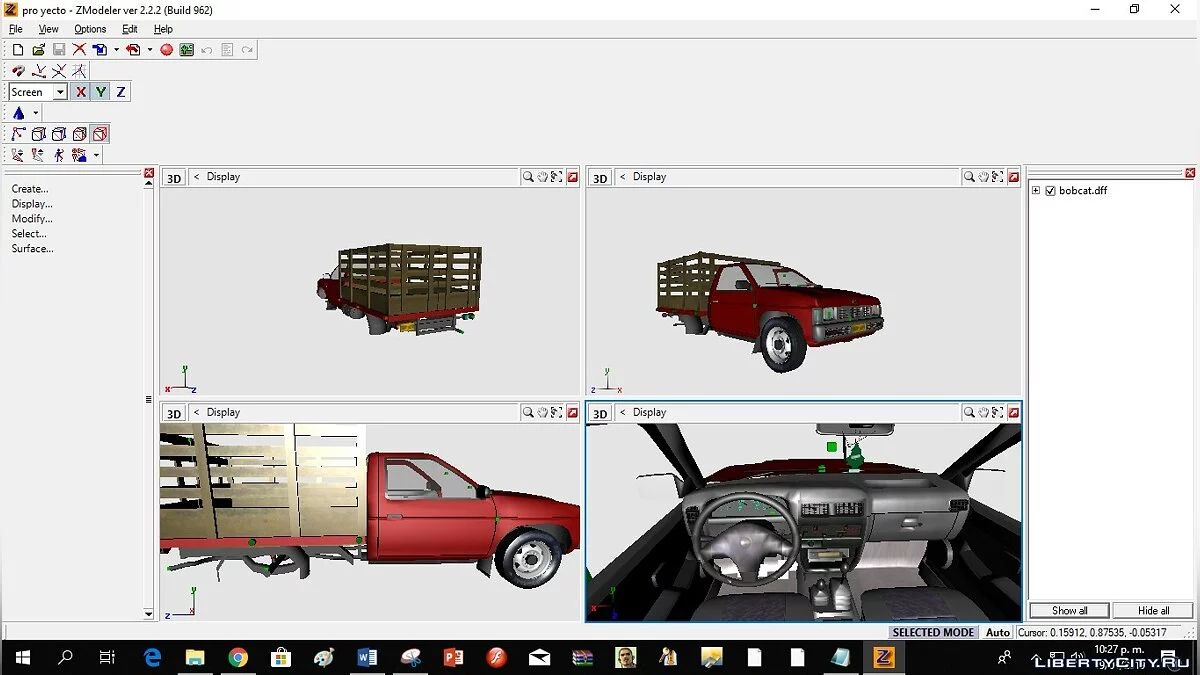Uncheck the bobcat.dff visibility checkbox

click(x=1050, y=191)
